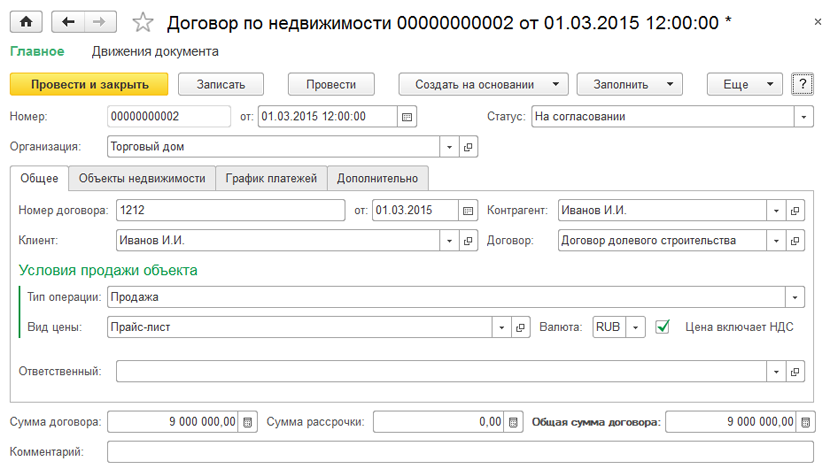Open calendar for contract date
This screenshot has width=830, height=469.
468,211
